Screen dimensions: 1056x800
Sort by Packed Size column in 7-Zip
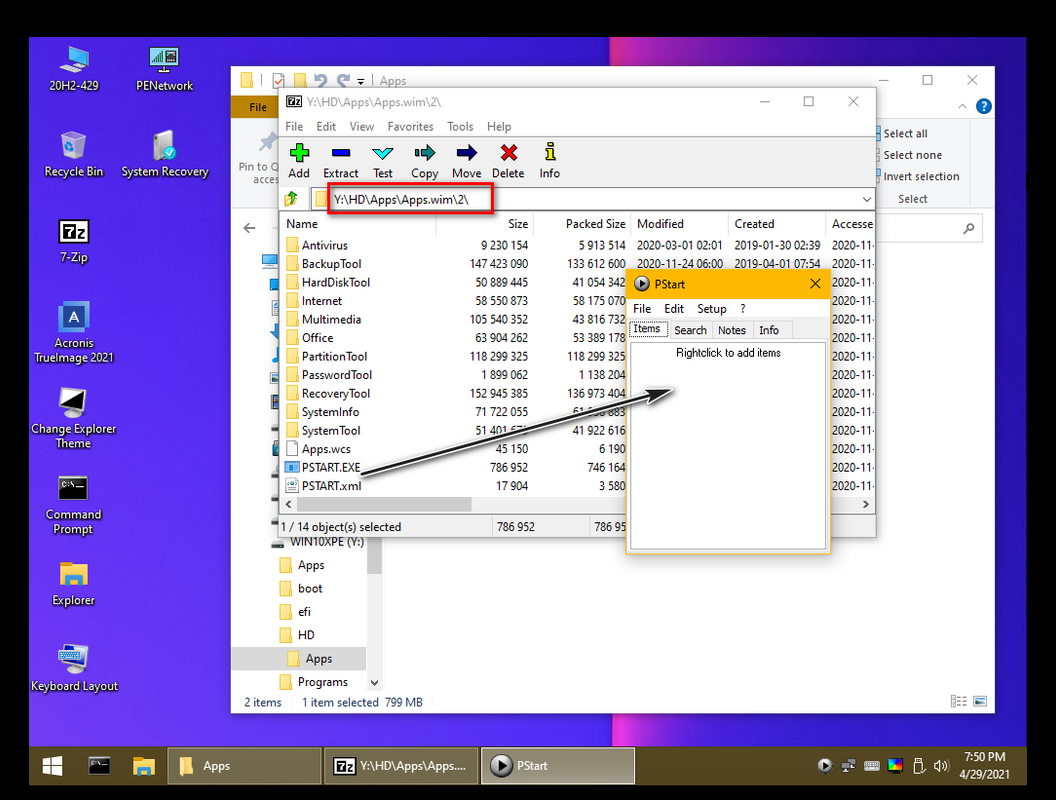click(x=581, y=224)
